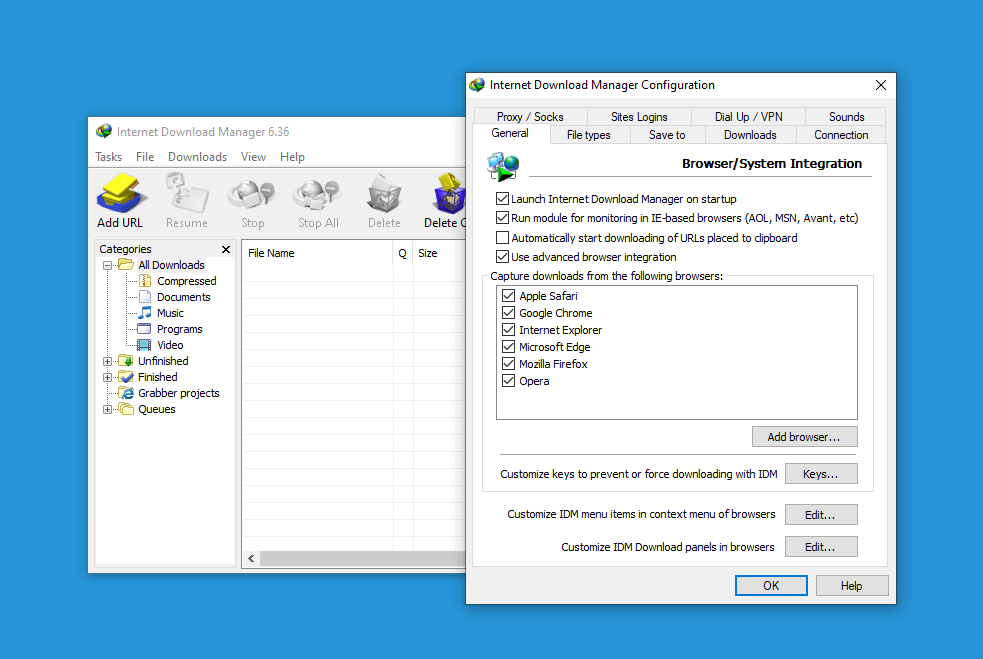Viewport: 983px width, 659px height.
Task: Click the Grabber projects icon
Action: [127, 393]
